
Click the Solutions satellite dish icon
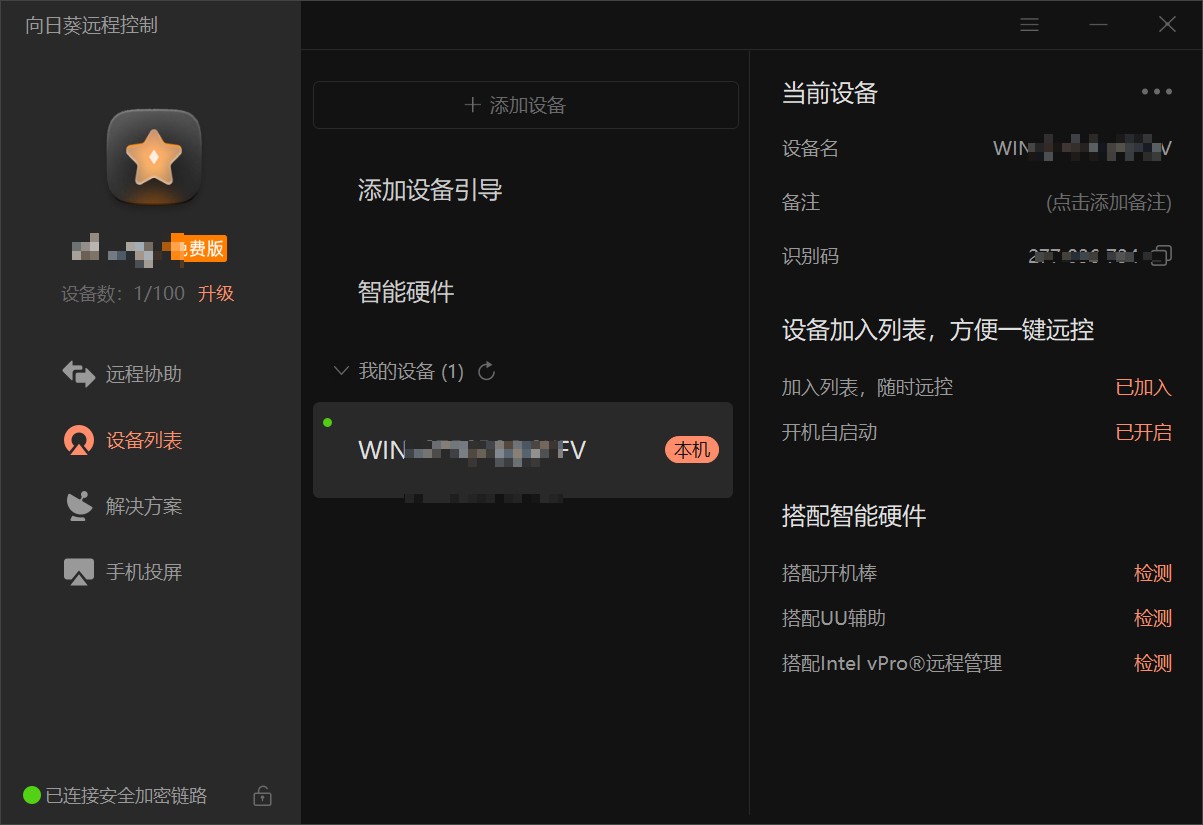click(79, 506)
